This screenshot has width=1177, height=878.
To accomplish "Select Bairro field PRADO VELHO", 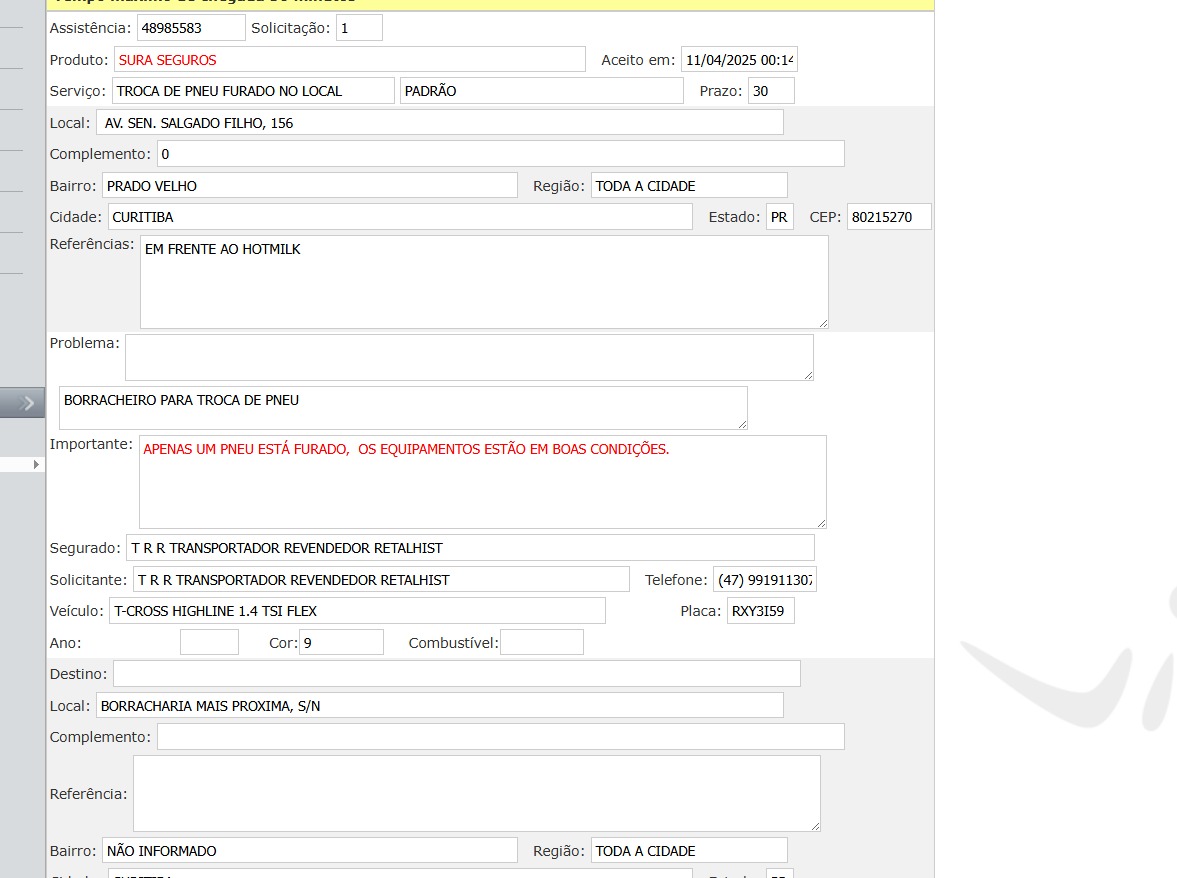I will click(x=310, y=185).
